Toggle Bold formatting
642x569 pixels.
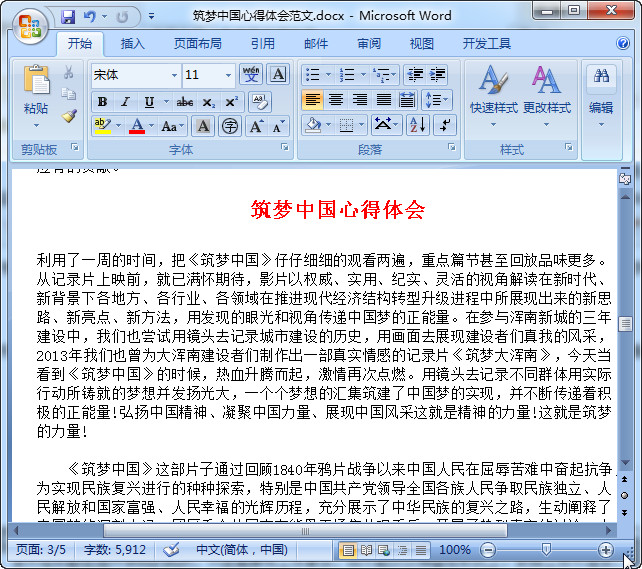coord(102,102)
